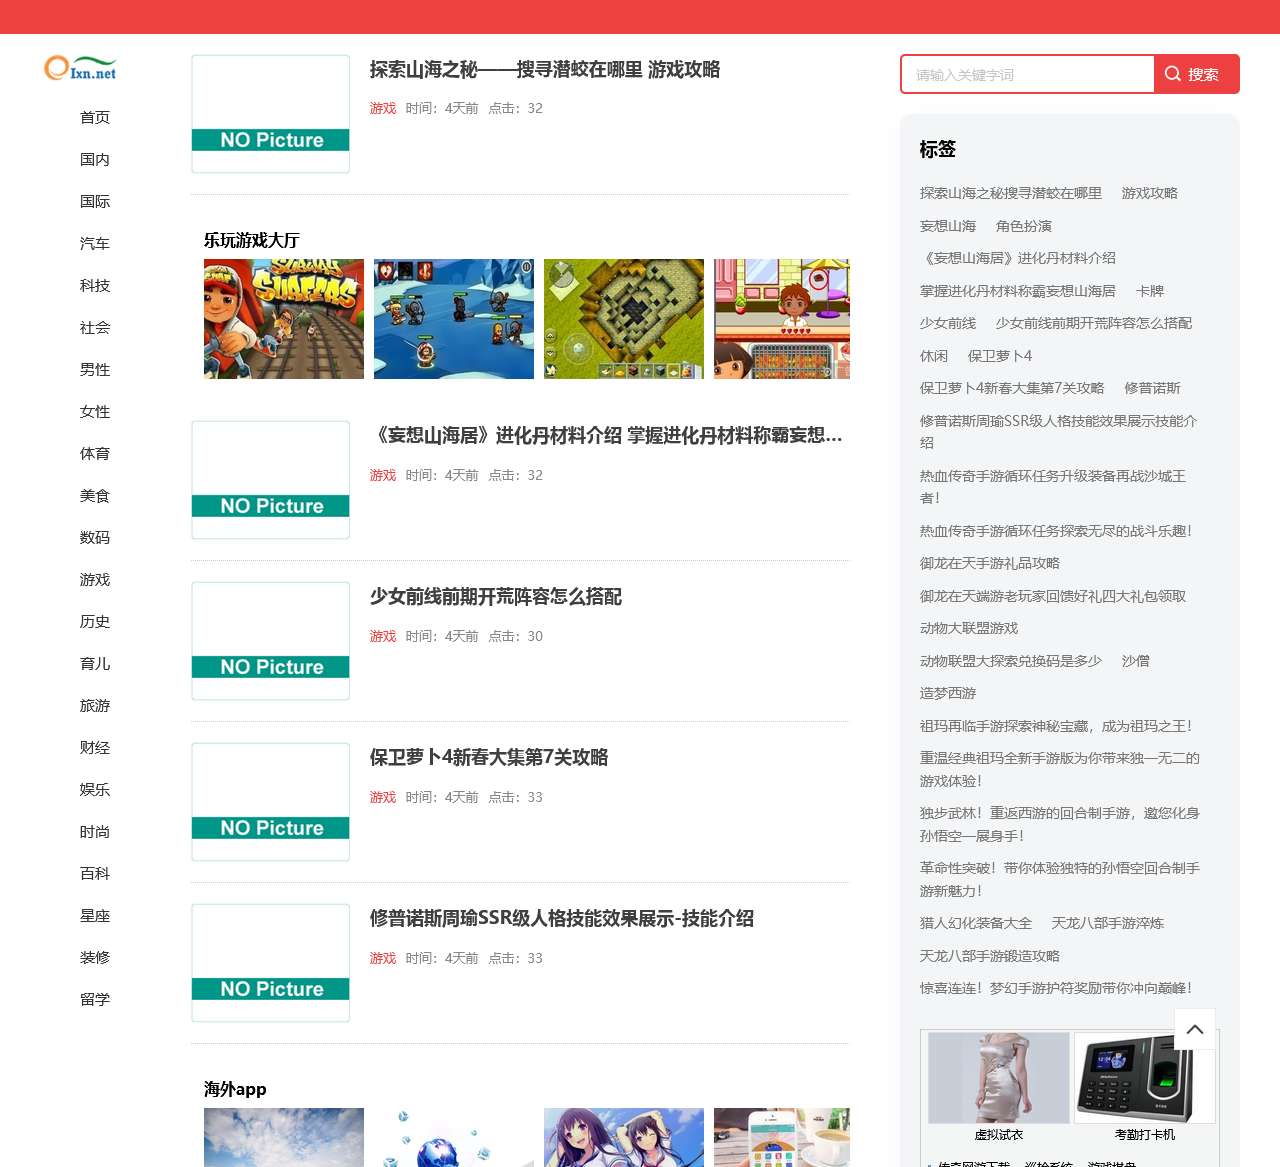Select 时尚 in the sidebar menu
The width and height of the screenshot is (1280, 1167).
(x=95, y=831)
